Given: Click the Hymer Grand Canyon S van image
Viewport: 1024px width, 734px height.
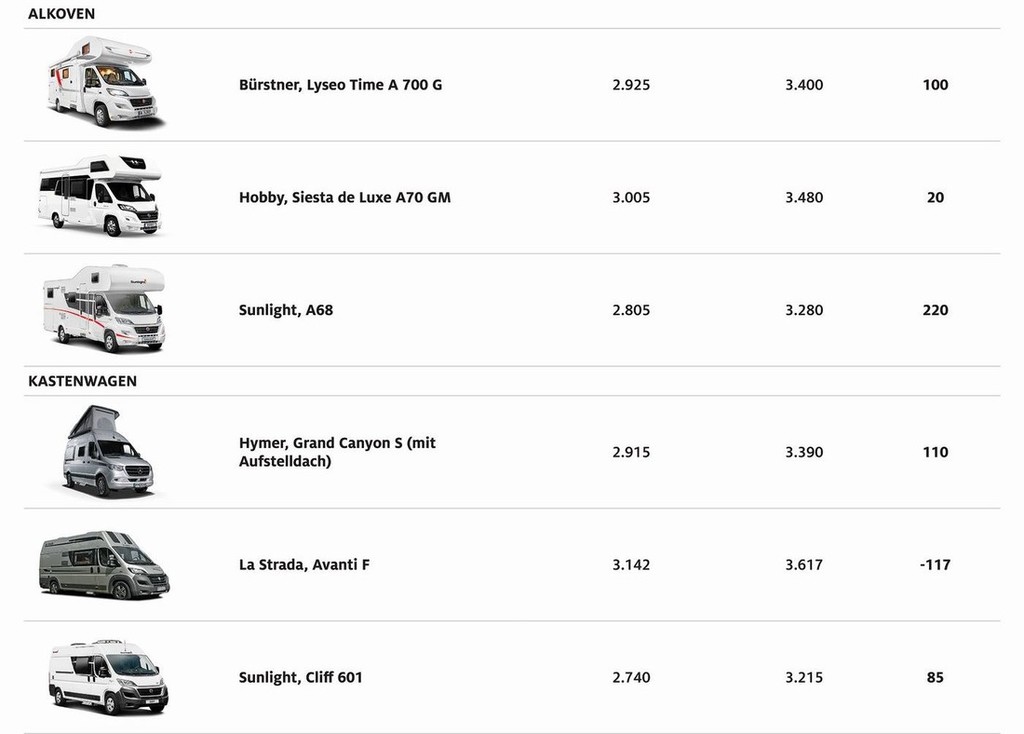Looking at the screenshot, I should 107,451.
